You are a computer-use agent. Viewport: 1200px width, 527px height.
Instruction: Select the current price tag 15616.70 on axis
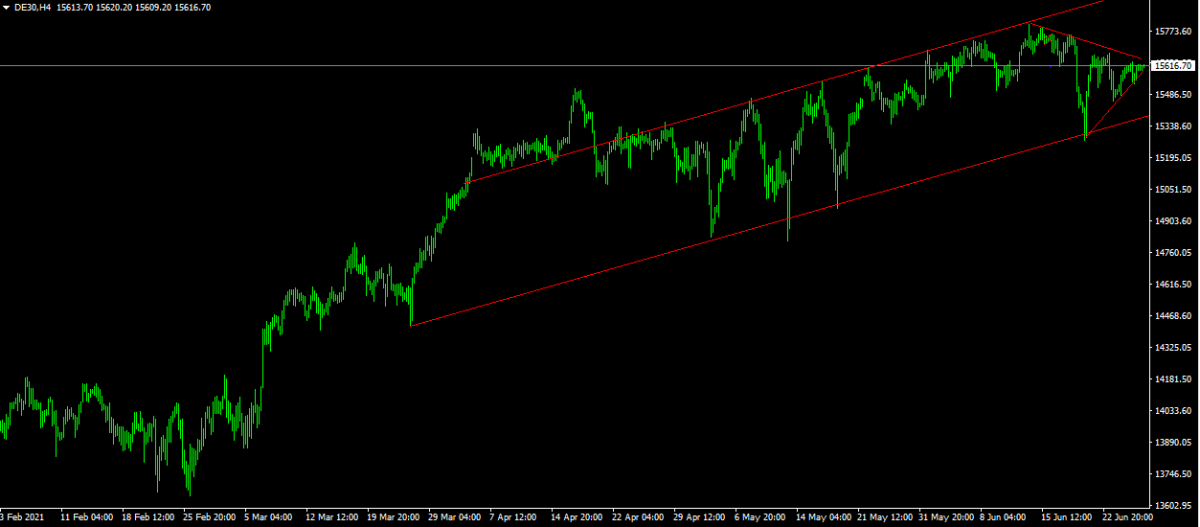(x=1173, y=66)
